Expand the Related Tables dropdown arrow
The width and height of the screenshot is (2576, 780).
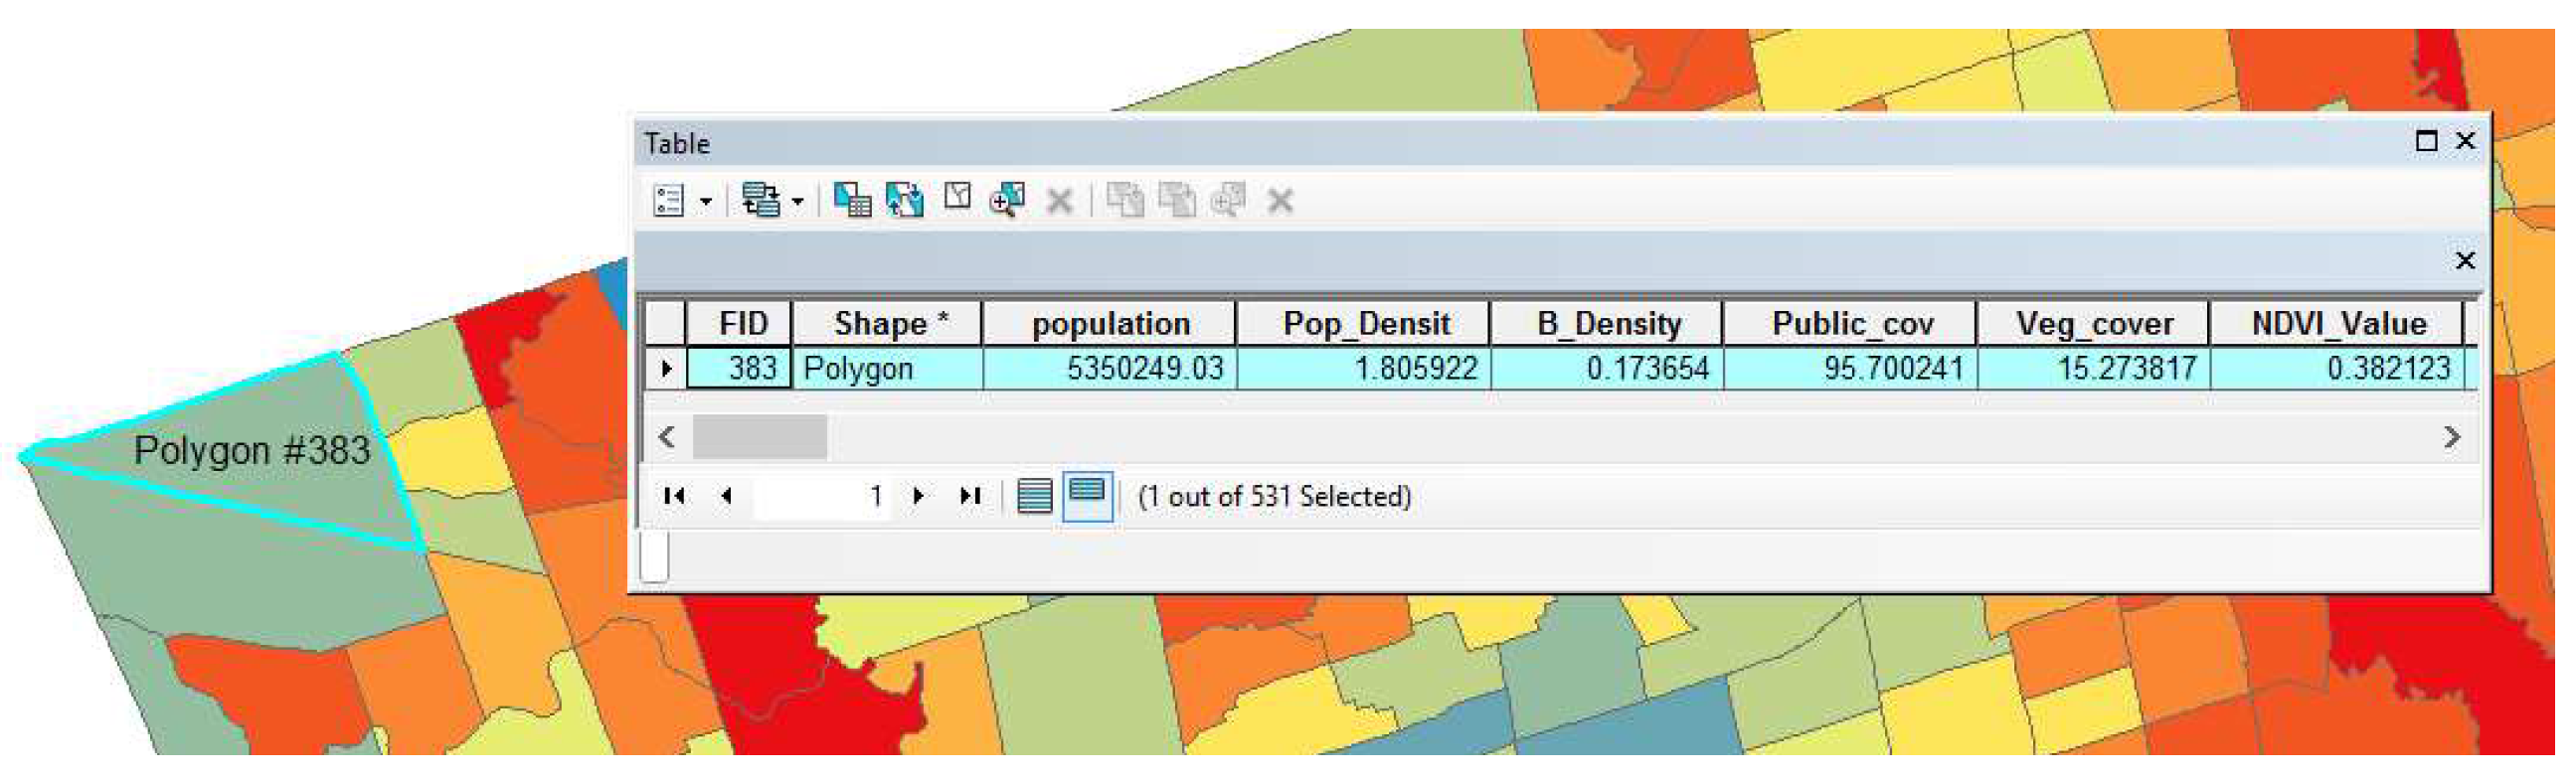(798, 202)
